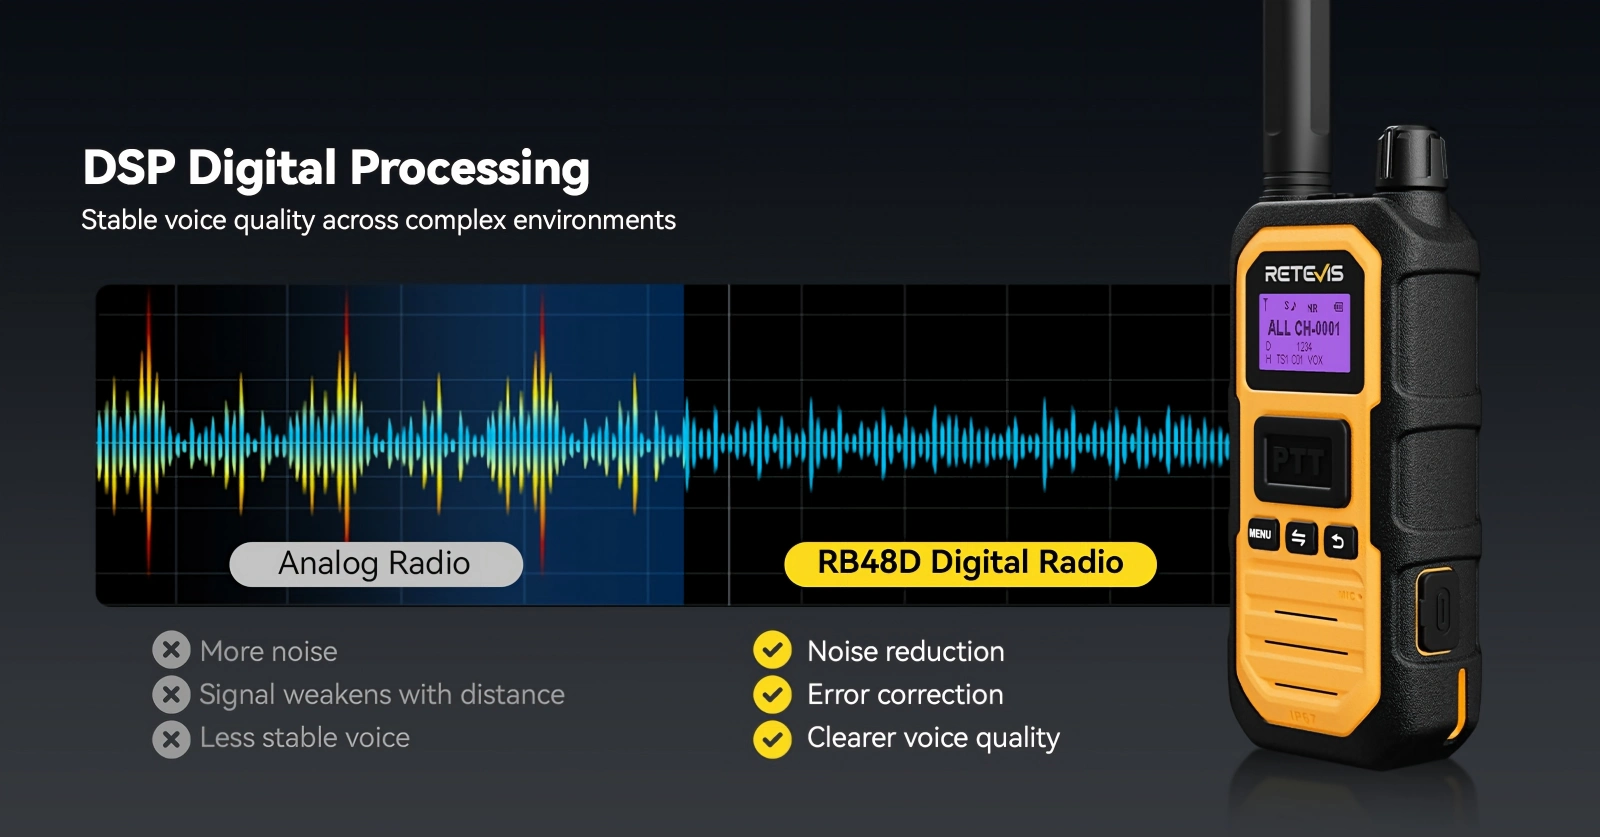This screenshot has height=837, width=1600.
Task: Click the Noise reduction text
Action: [x=906, y=651]
